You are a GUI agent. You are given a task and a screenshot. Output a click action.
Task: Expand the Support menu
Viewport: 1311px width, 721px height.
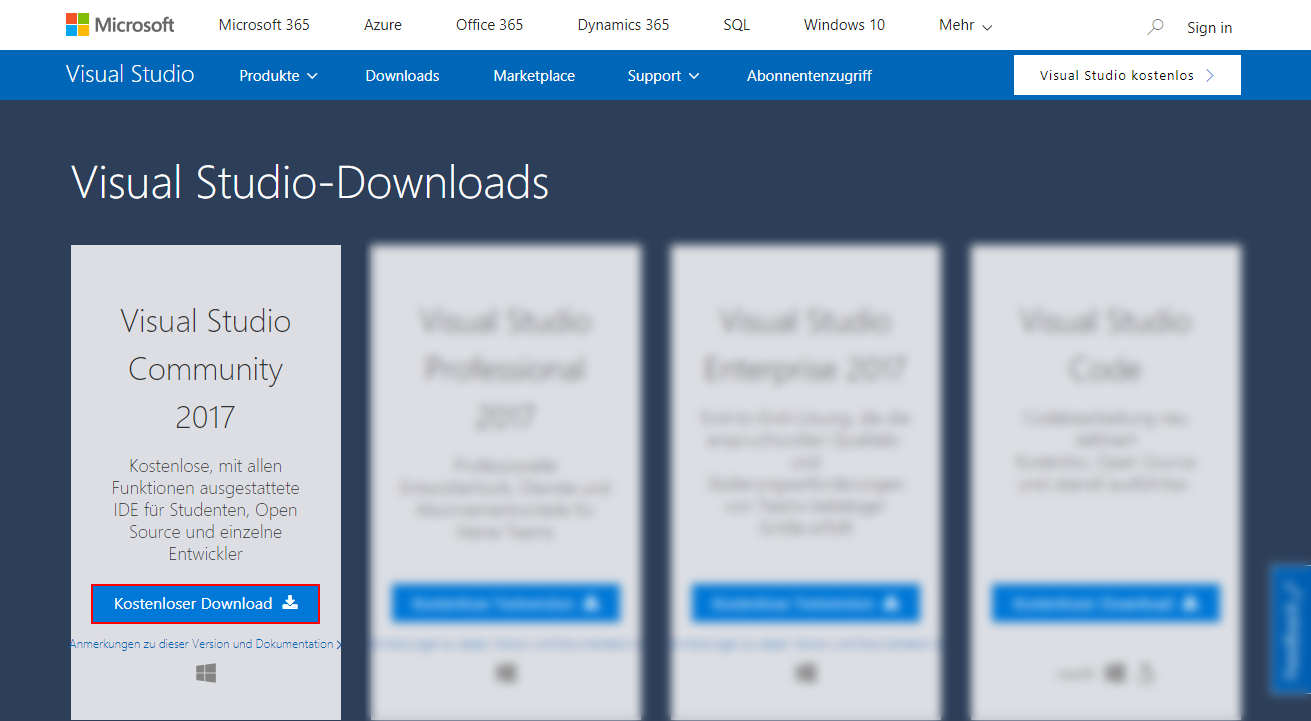click(663, 76)
